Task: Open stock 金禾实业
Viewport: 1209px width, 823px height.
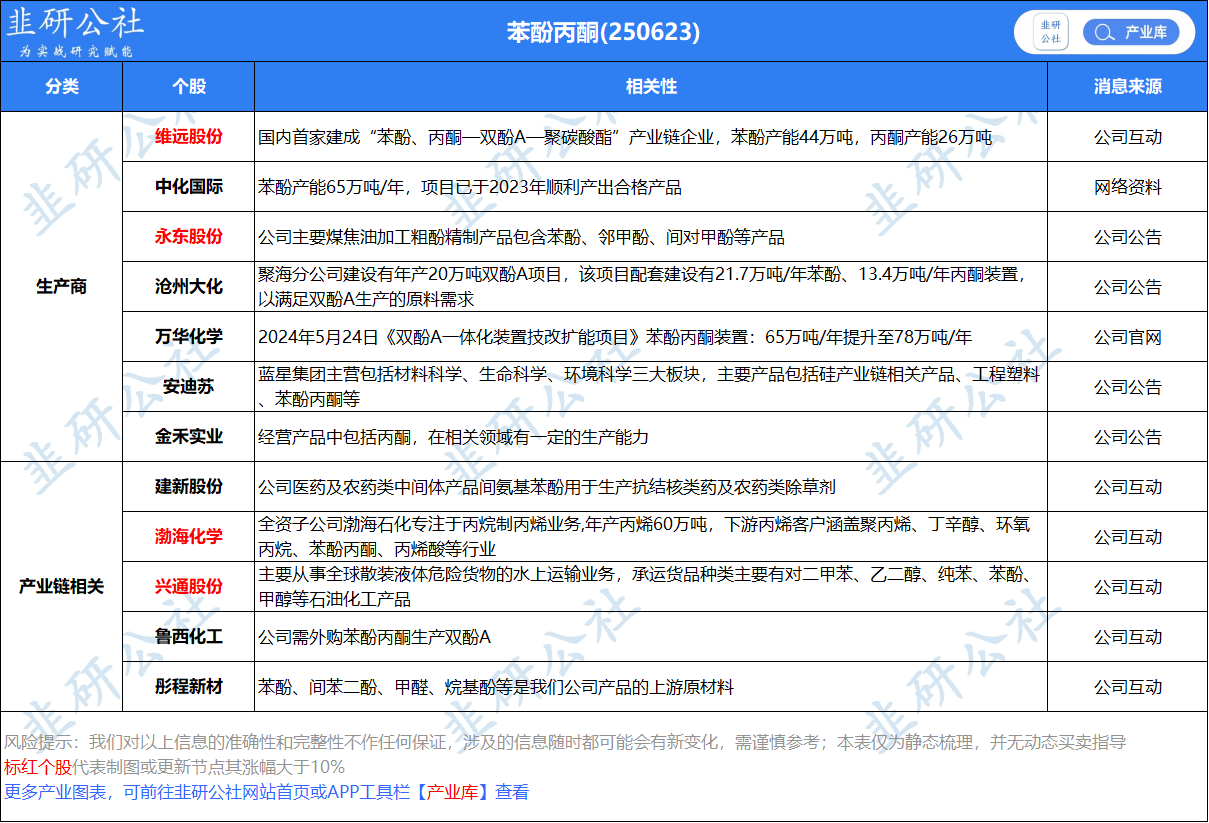Action: point(189,437)
